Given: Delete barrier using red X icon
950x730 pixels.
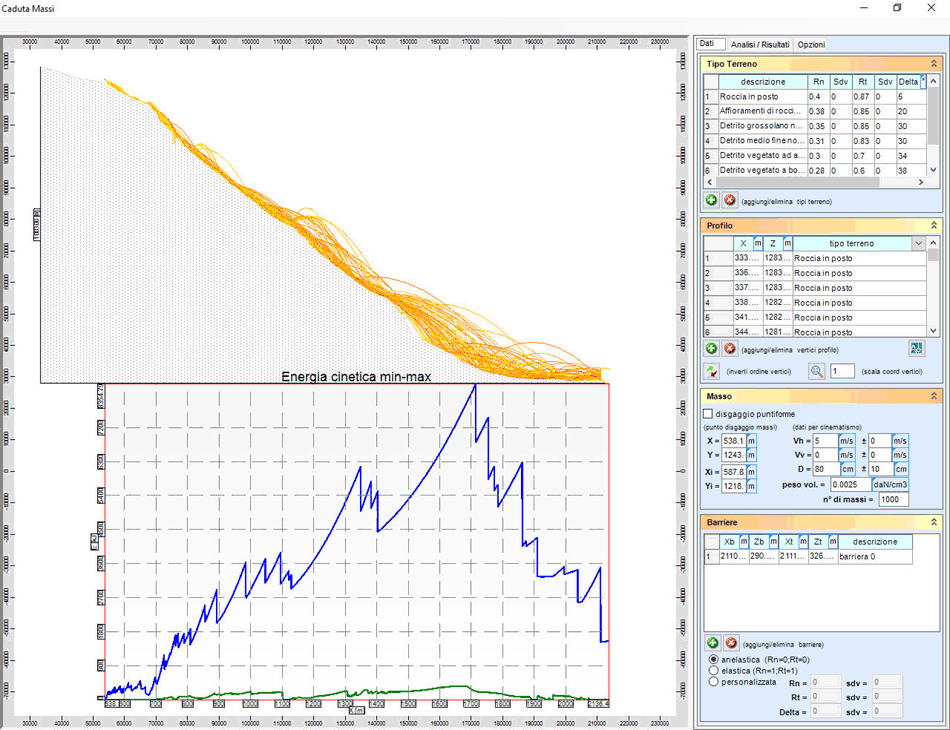Looking at the screenshot, I should pos(730,643).
